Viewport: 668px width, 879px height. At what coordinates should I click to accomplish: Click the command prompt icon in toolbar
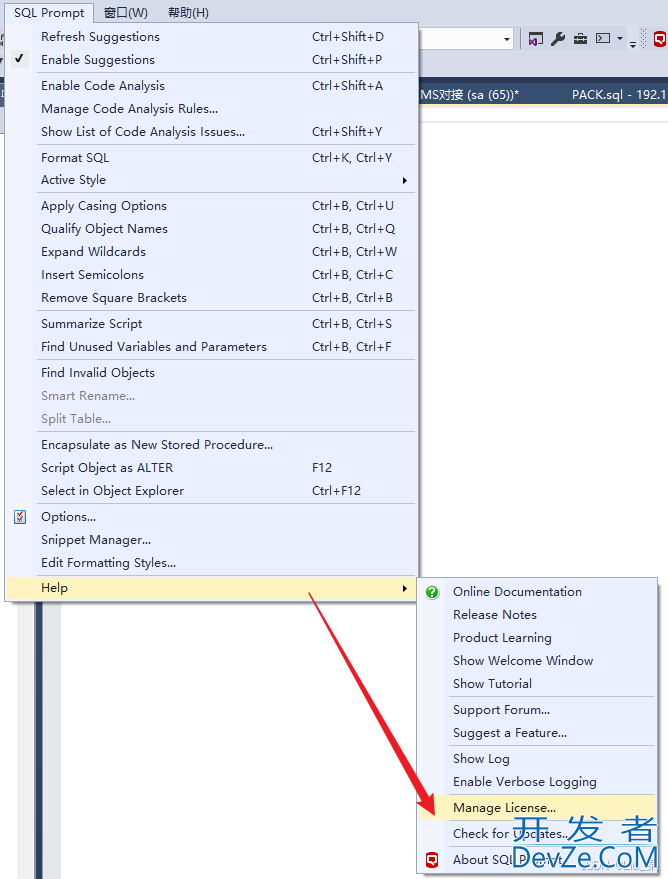click(603, 39)
